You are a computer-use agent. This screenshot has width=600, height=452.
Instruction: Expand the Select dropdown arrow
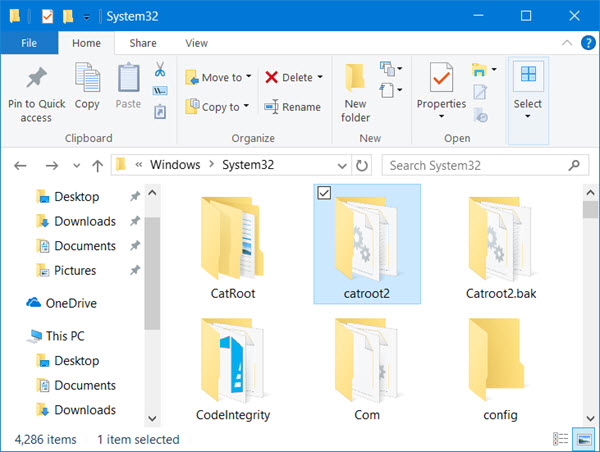[528, 116]
